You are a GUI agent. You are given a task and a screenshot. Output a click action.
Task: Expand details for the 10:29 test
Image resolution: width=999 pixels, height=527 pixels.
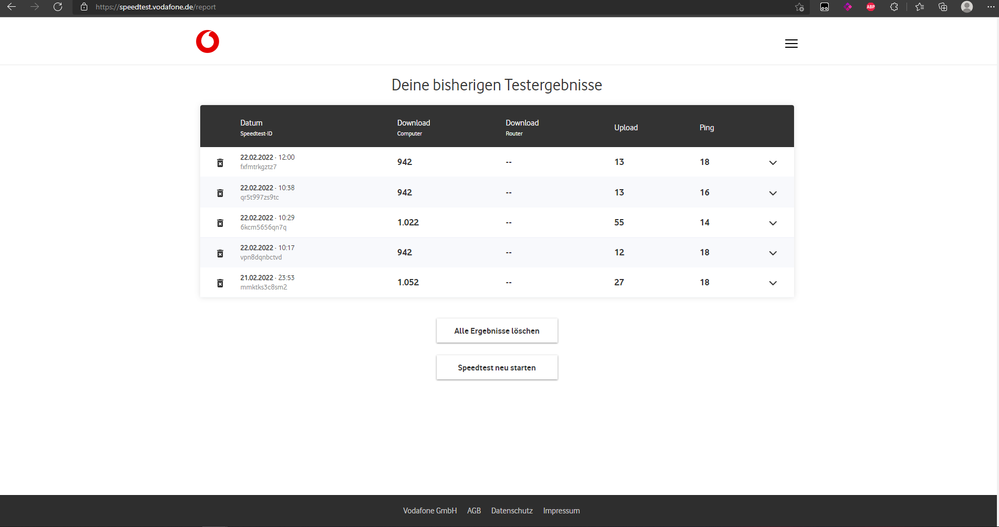pyautogui.click(x=773, y=223)
